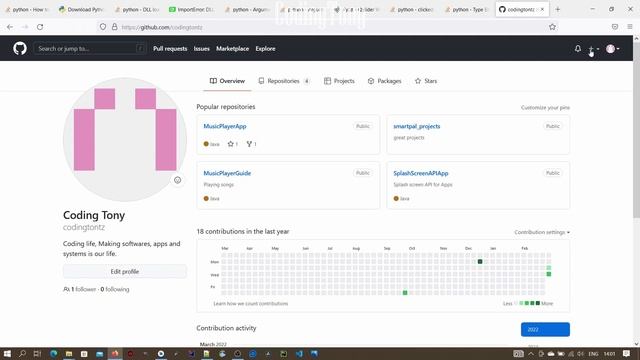
Task: Open the SplashScreenAPIApp repository
Action: (x=420, y=173)
